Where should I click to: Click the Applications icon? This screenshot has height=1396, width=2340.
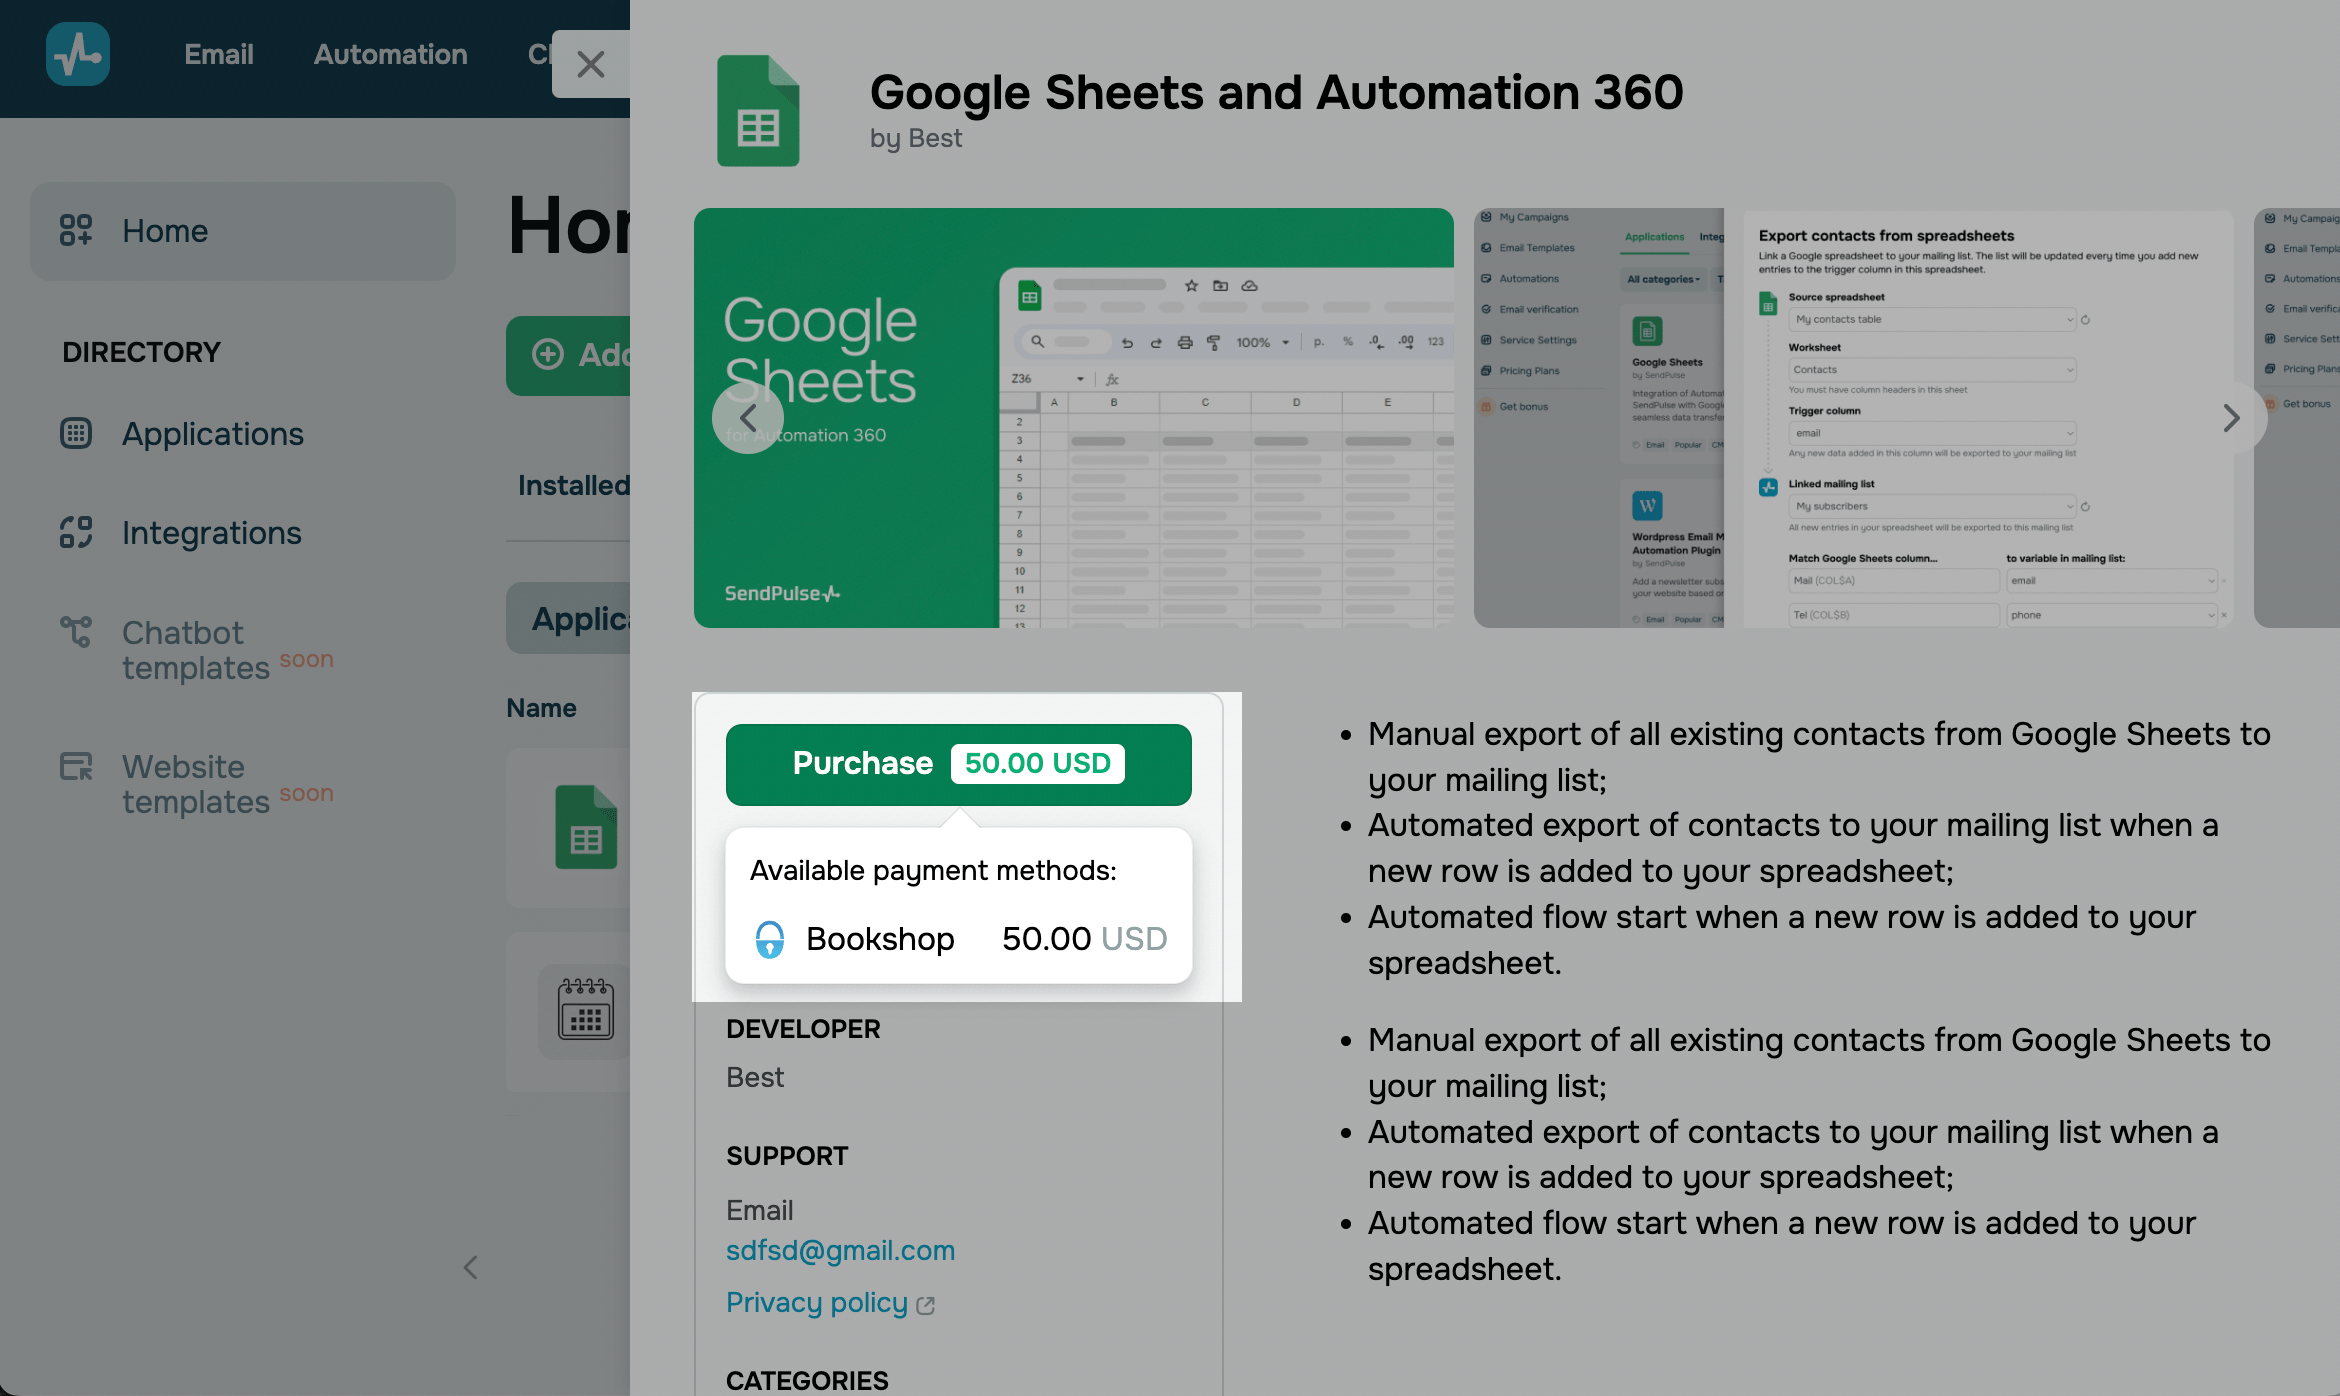click(x=76, y=433)
